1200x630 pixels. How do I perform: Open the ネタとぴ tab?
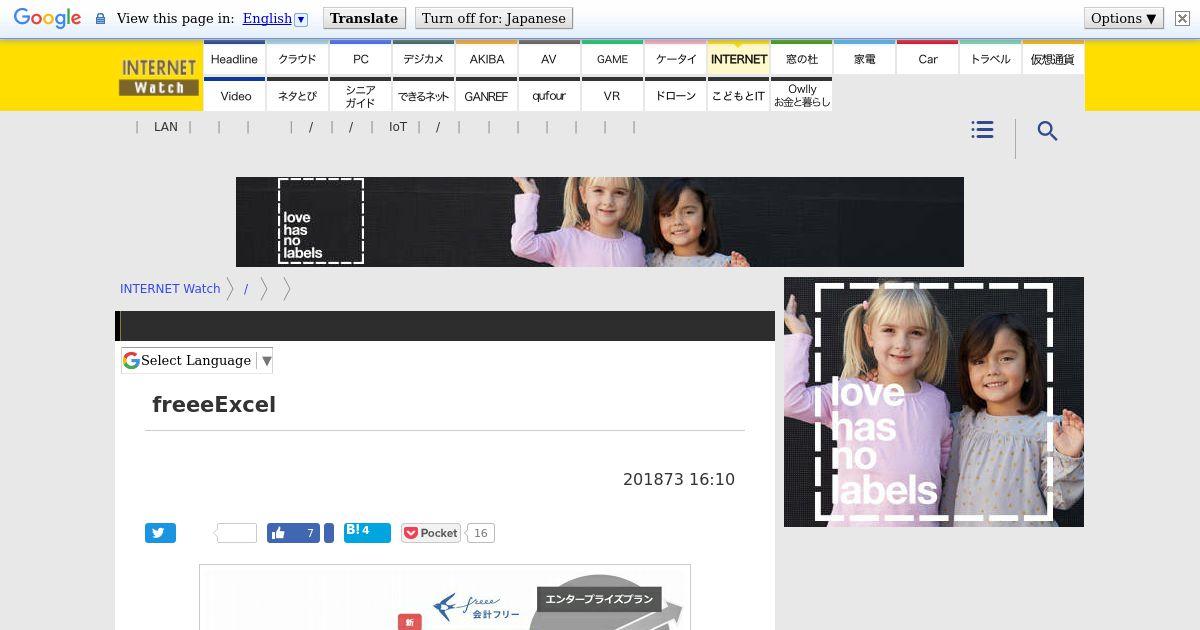pyautogui.click(x=297, y=95)
